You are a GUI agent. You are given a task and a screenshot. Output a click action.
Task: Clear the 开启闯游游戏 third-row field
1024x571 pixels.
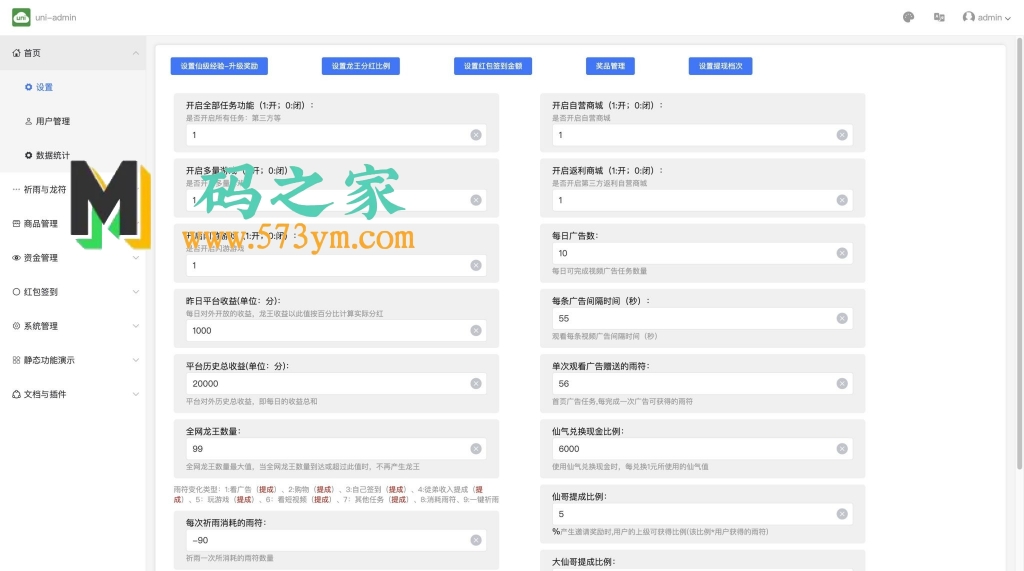[476, 265]
